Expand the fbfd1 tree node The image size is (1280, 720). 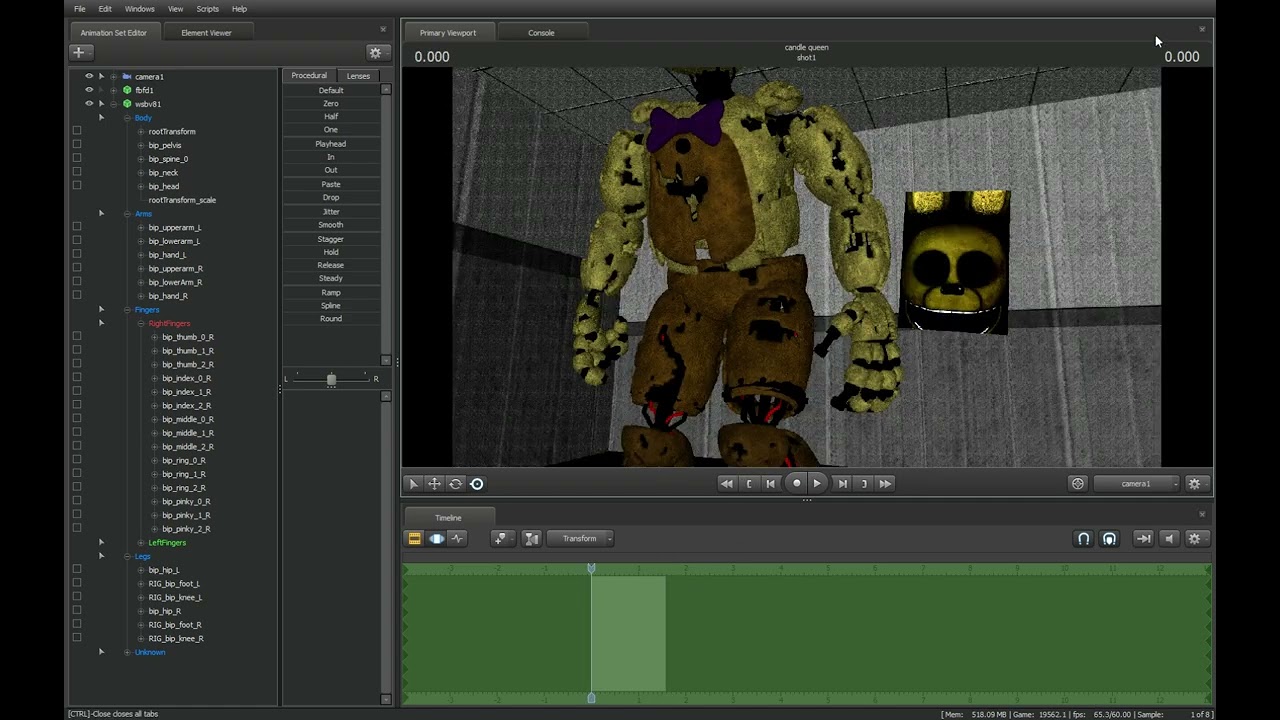(x=113, y=90)
